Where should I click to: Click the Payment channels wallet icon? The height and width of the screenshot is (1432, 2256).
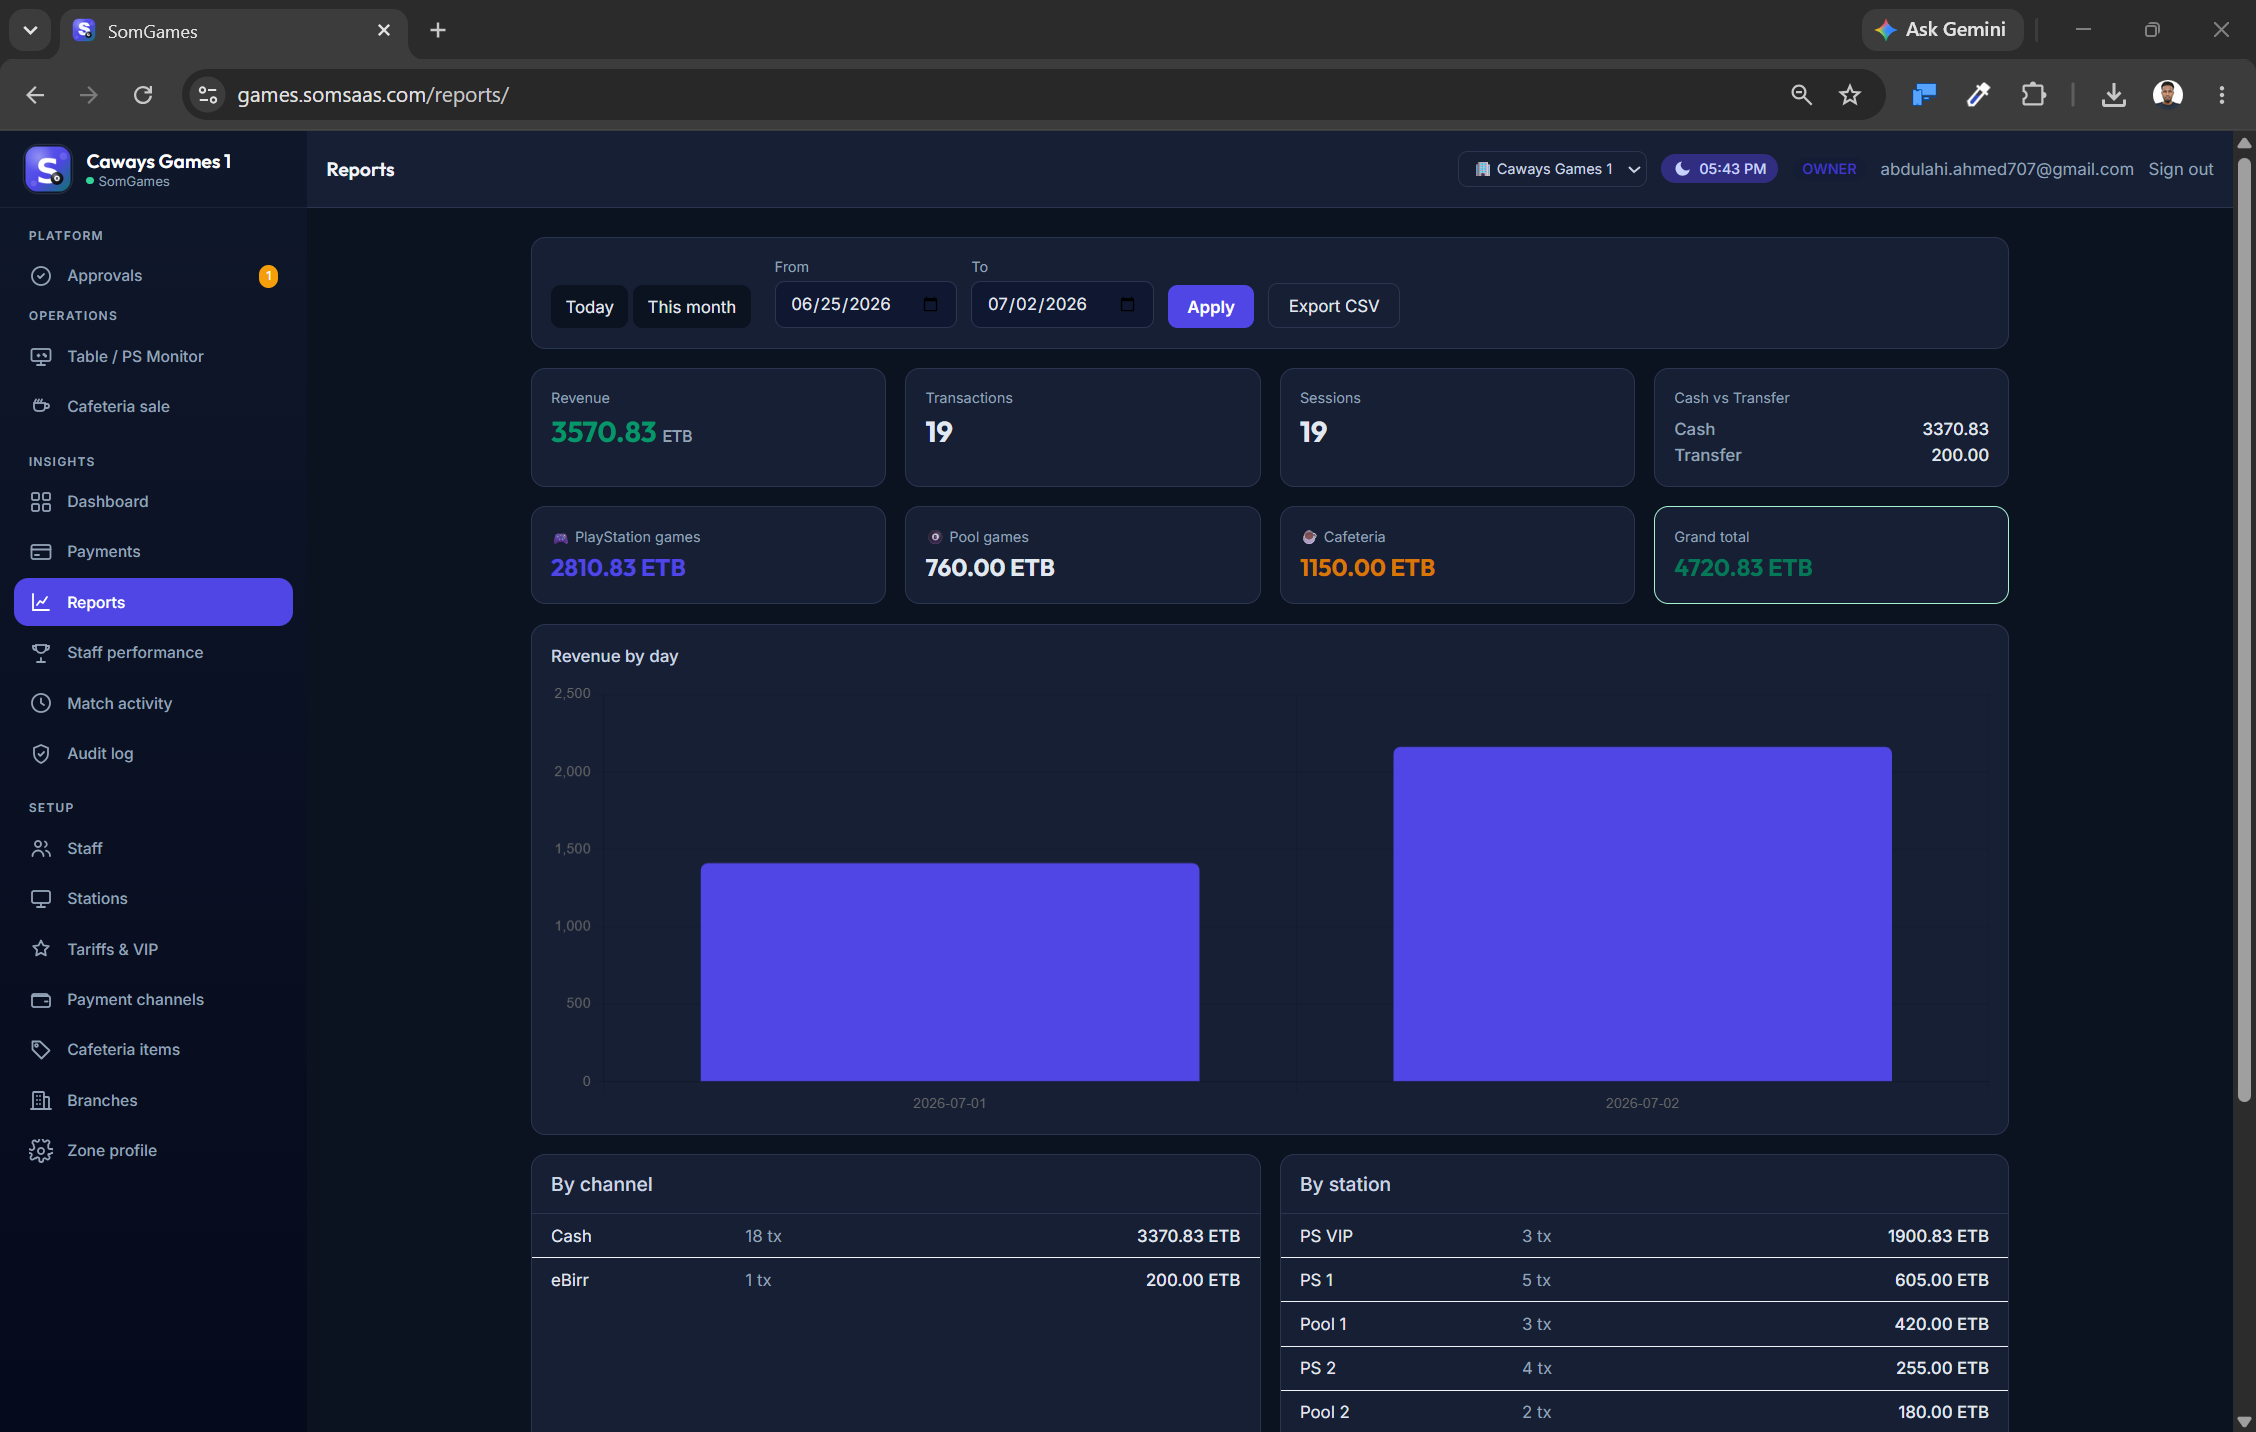(41, 1000)
